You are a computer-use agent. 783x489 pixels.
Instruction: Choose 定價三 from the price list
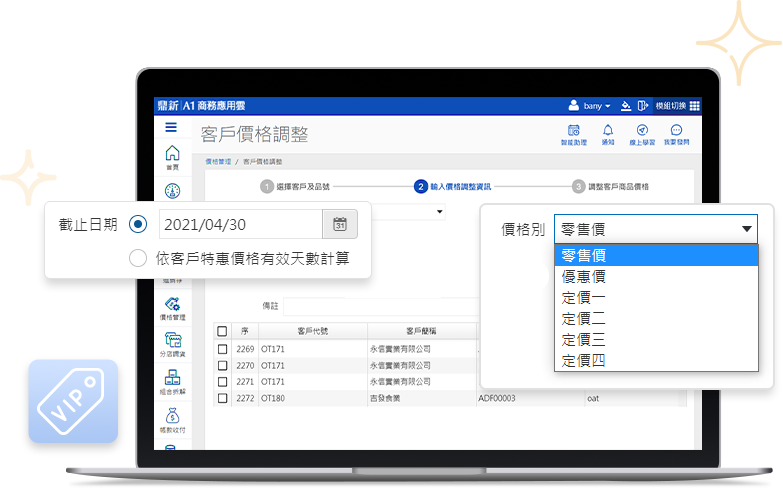(656, 339)
